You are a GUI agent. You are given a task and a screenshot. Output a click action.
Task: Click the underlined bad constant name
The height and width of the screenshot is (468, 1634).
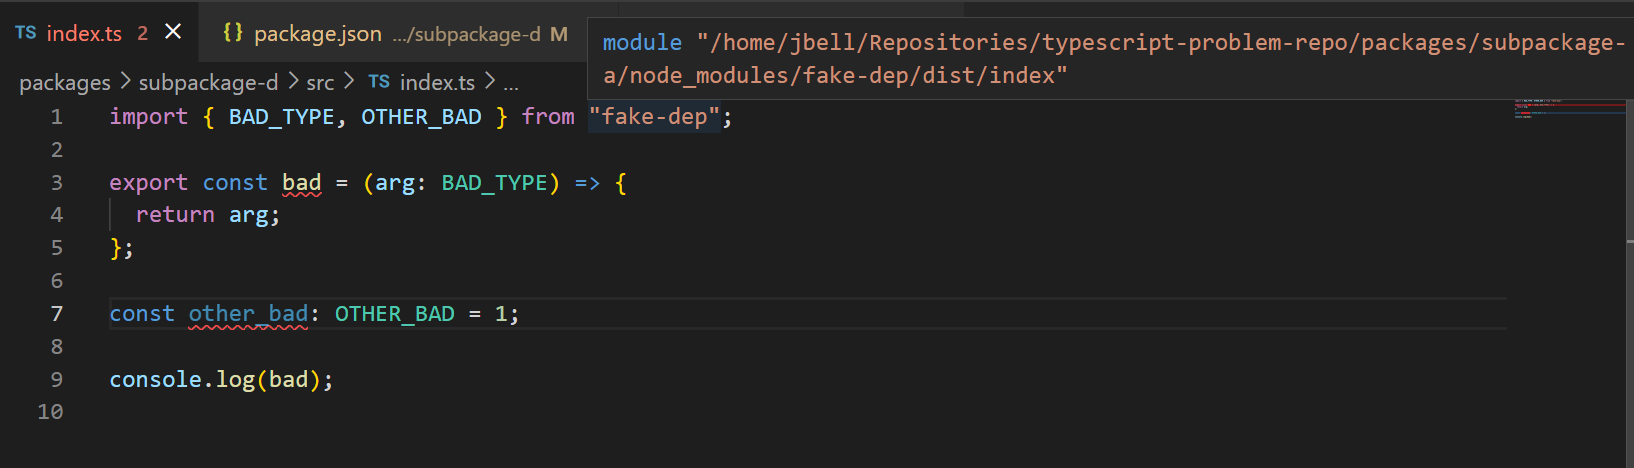click(x=301, y=183)
